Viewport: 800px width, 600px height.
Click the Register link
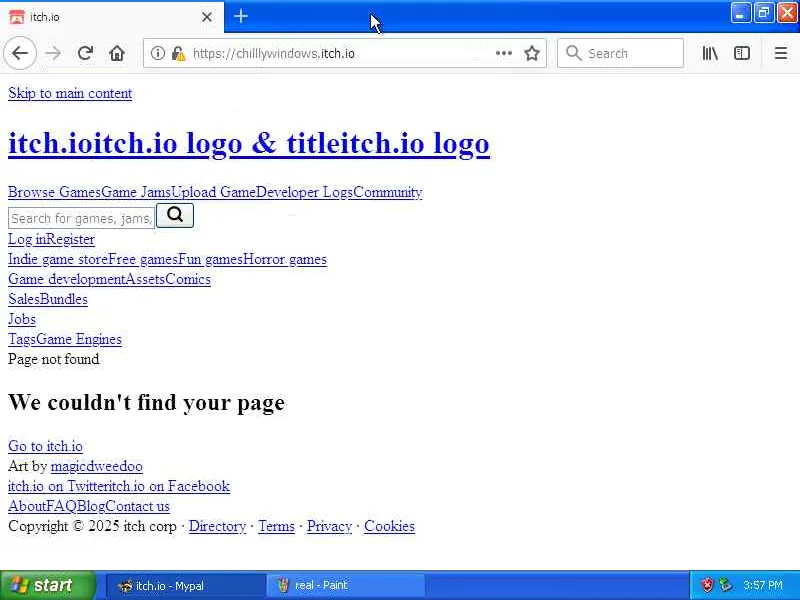70,239
